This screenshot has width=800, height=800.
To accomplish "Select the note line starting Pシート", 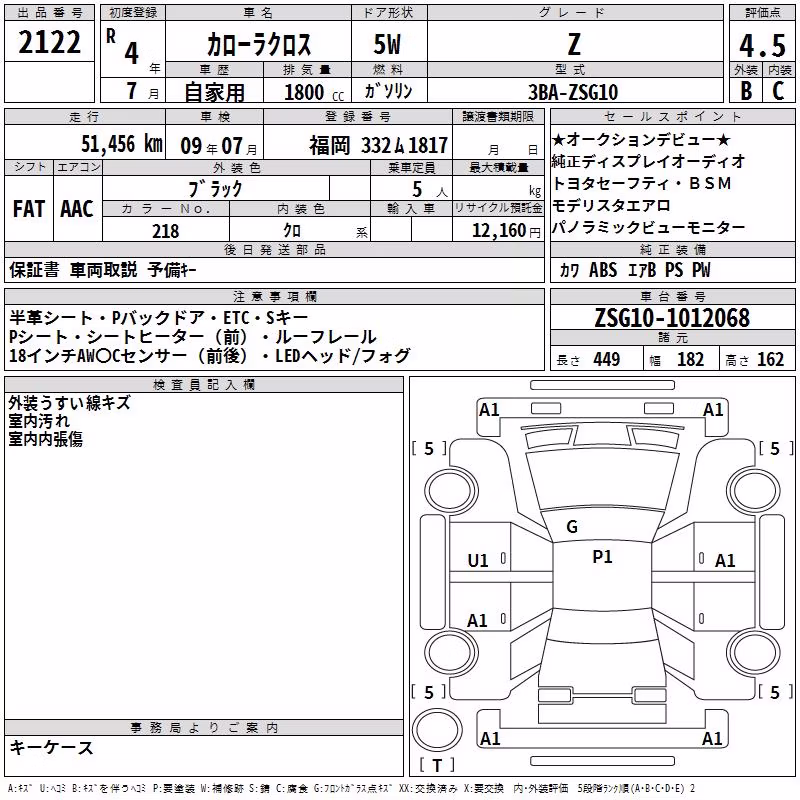I will pyautogui.click(x=192, y=337).
